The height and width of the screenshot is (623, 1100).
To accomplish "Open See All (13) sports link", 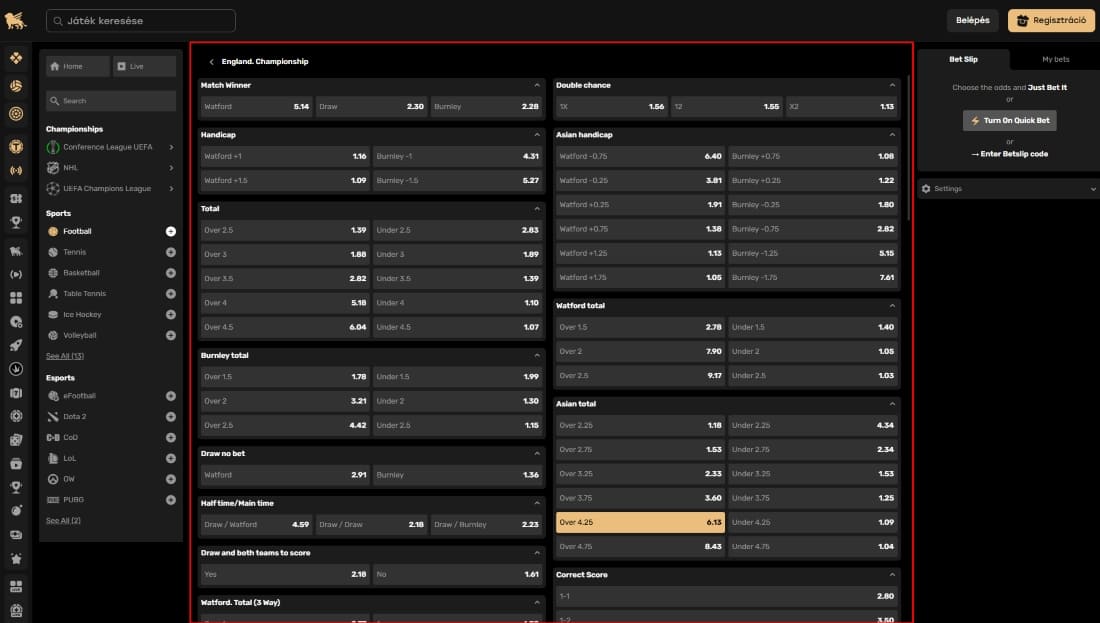I will pyautogui.click(x=65, y=356).
